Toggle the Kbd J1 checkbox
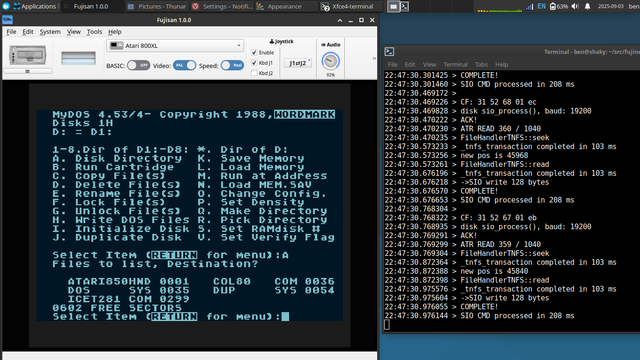The image size is (640, 360). click(x=254, y=63)
